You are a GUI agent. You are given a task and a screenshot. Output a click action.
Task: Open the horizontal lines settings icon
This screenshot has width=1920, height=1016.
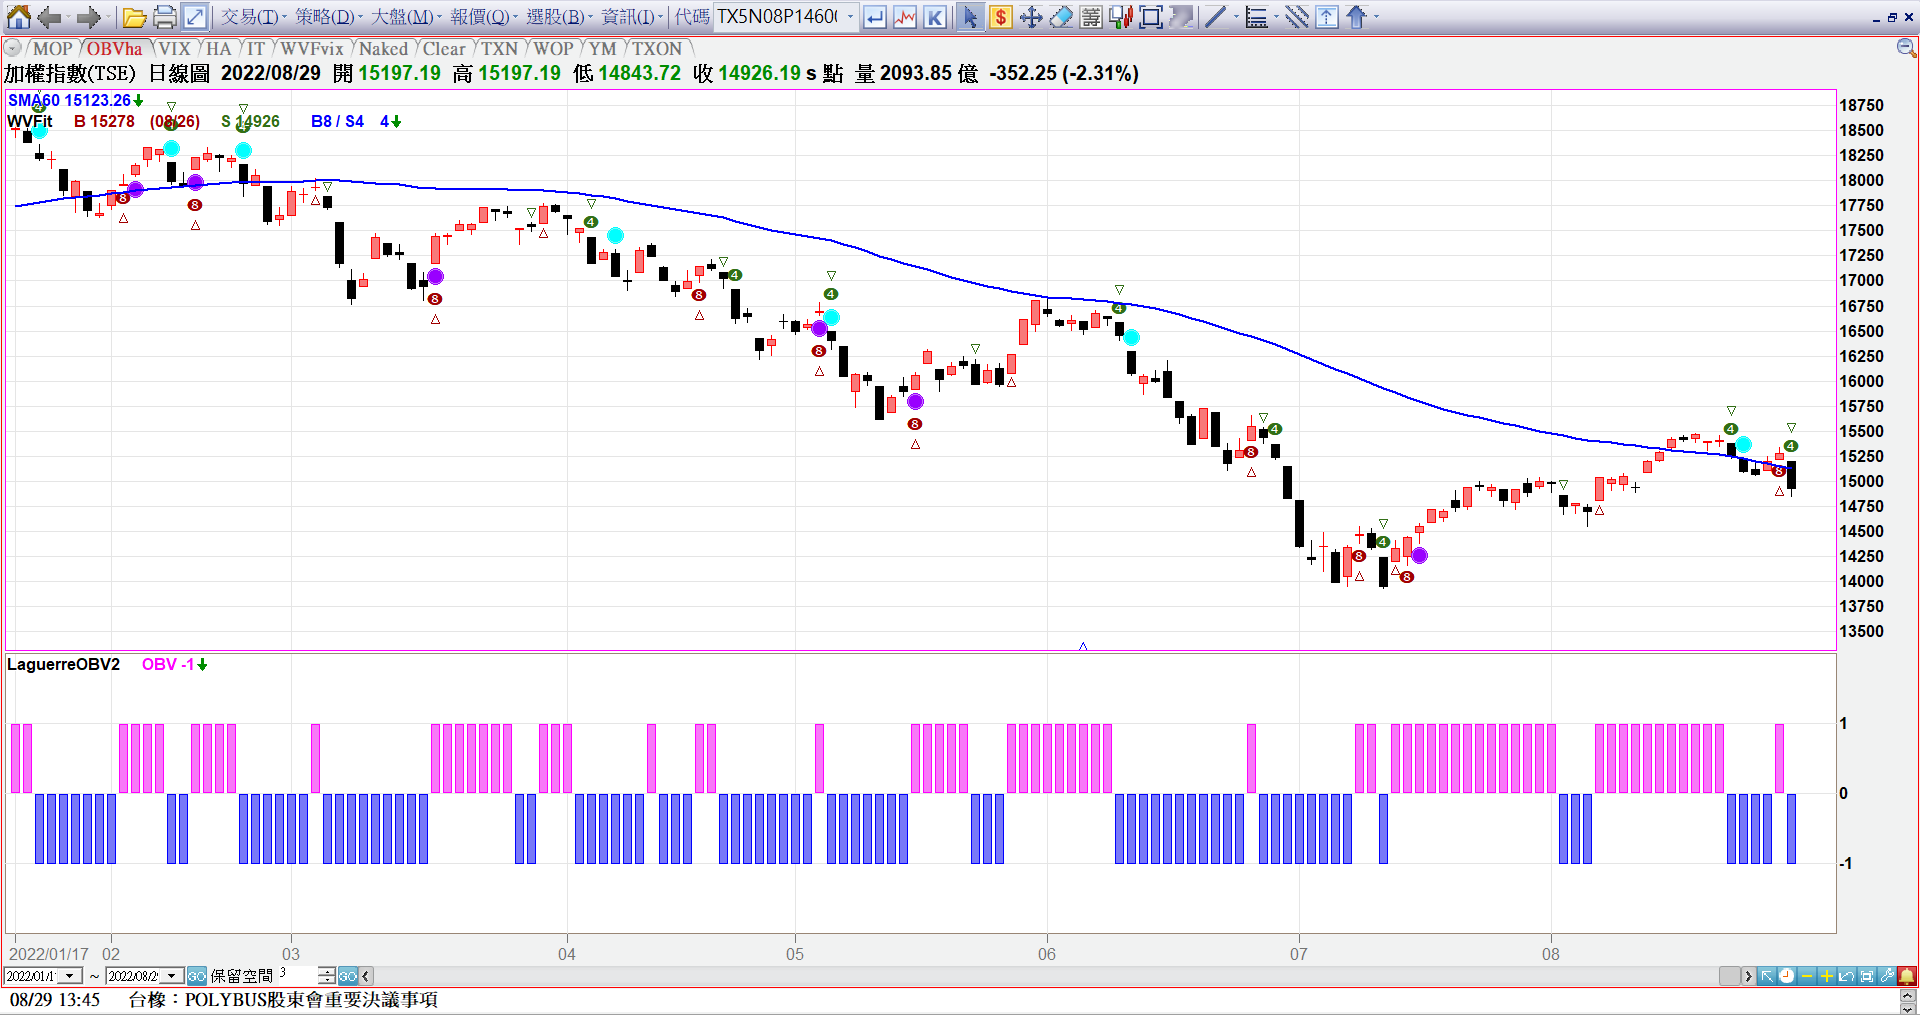pos(1091,17)
